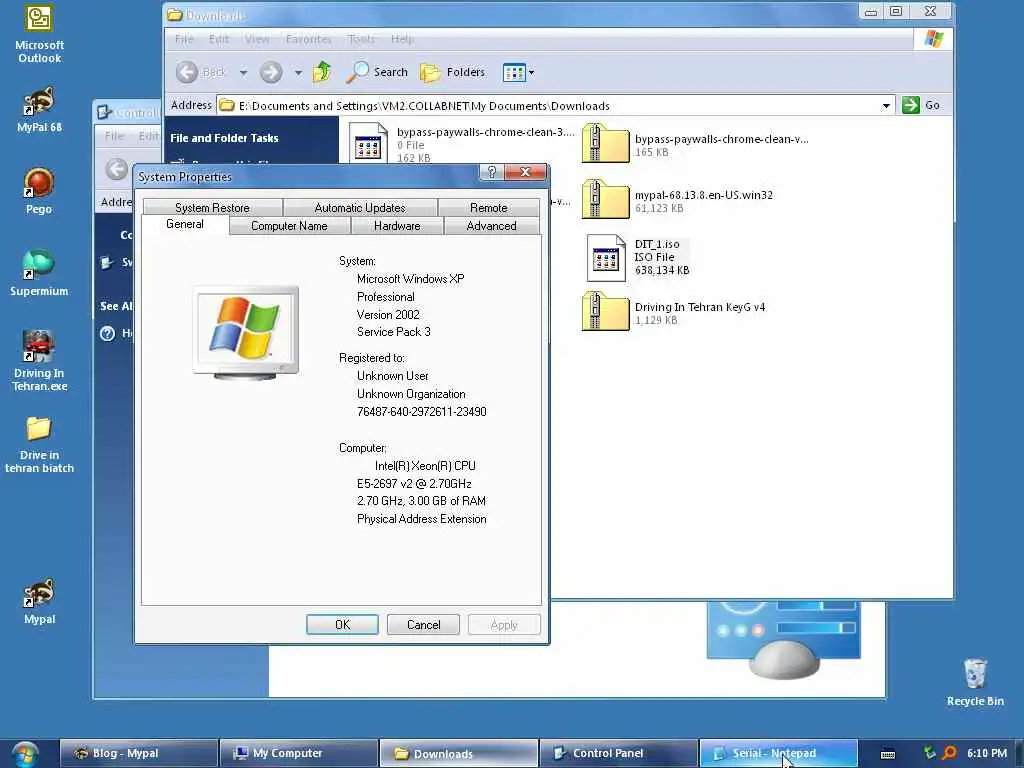The height and width of the screenshot is (768, 1024).
Task: Switch to the Advanced tab
Action: click(x=491, y=226)
